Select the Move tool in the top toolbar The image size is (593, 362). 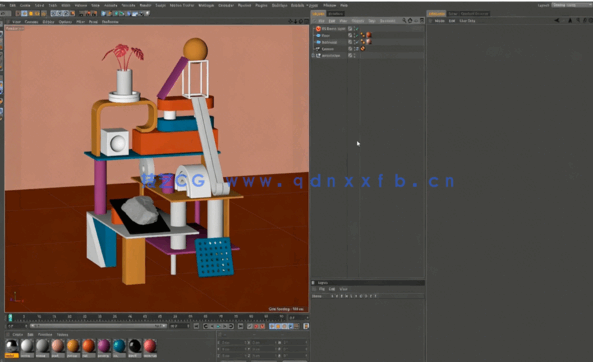point(24,13)
